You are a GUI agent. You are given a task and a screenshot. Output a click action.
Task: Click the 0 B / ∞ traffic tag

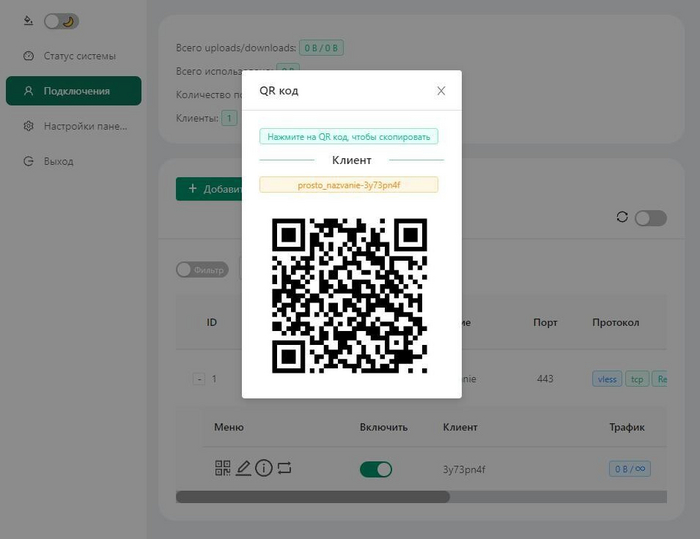pos(630,469)
